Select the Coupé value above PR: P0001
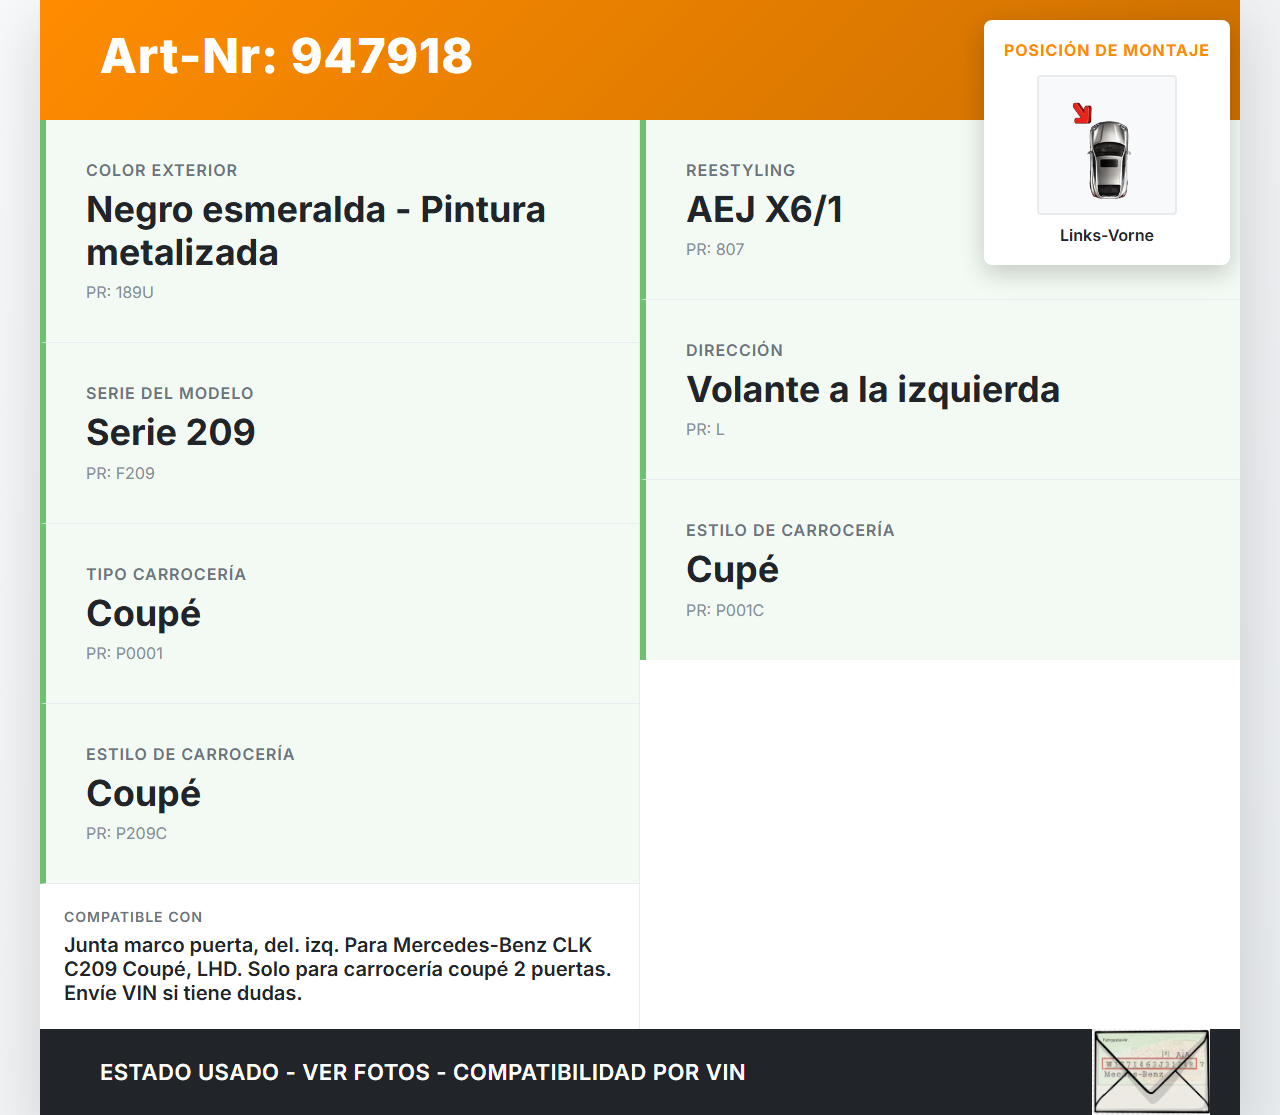Viewport: 1280px width, 1115px height. pos(144,613)
